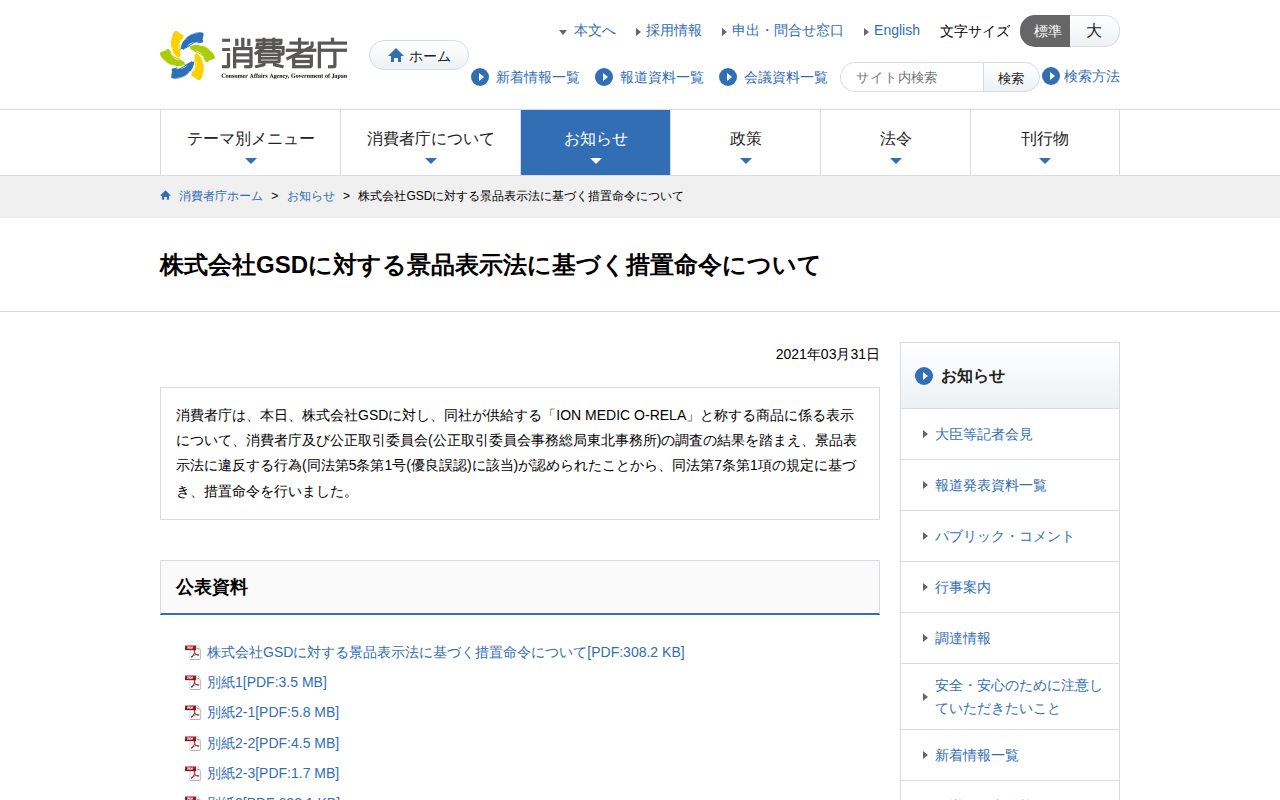Open the お知らせ navigation tab

pos(595,143)
